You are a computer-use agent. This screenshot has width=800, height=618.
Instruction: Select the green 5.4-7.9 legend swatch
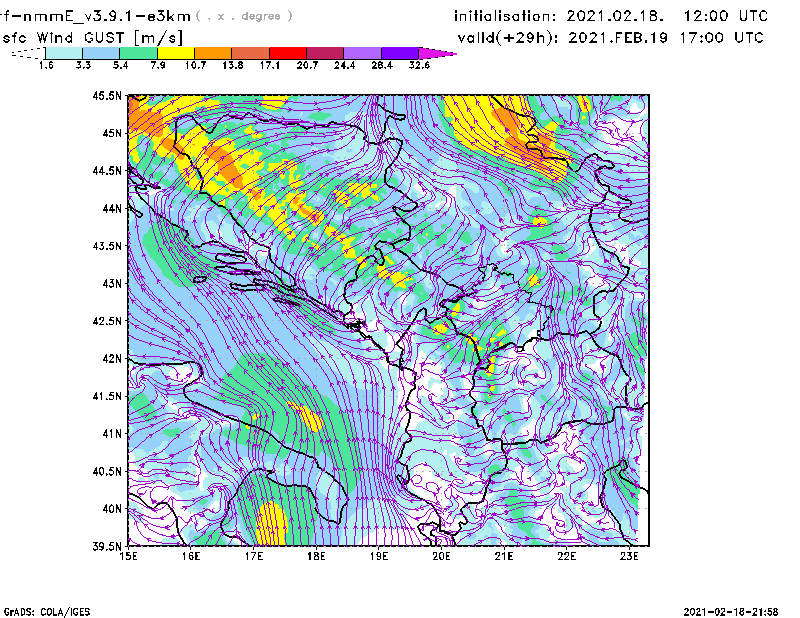[138, 53]
